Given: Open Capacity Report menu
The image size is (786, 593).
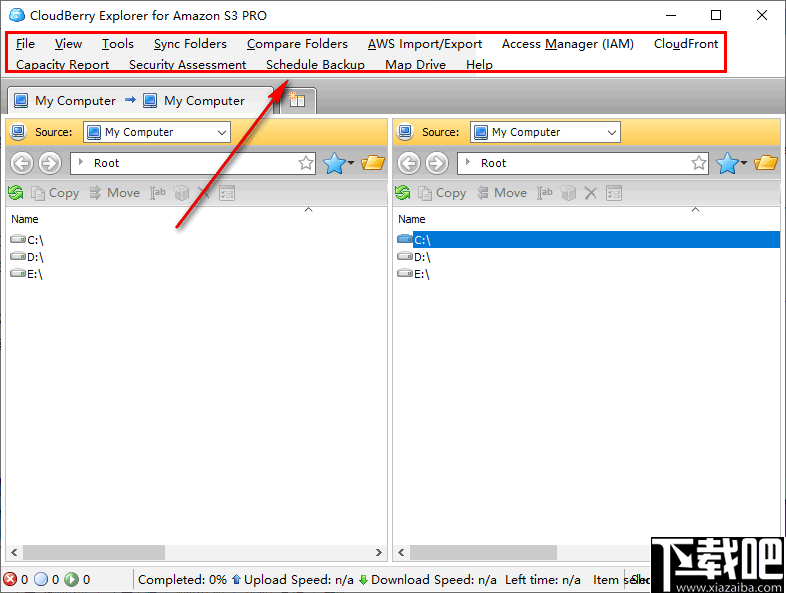Looking at the screenshot, I should [x=62, y=65].
